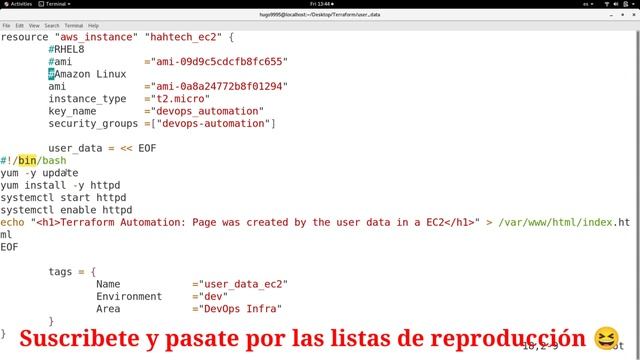Open the View menu
The image size is (640, 360).
(x=34, y=26)
